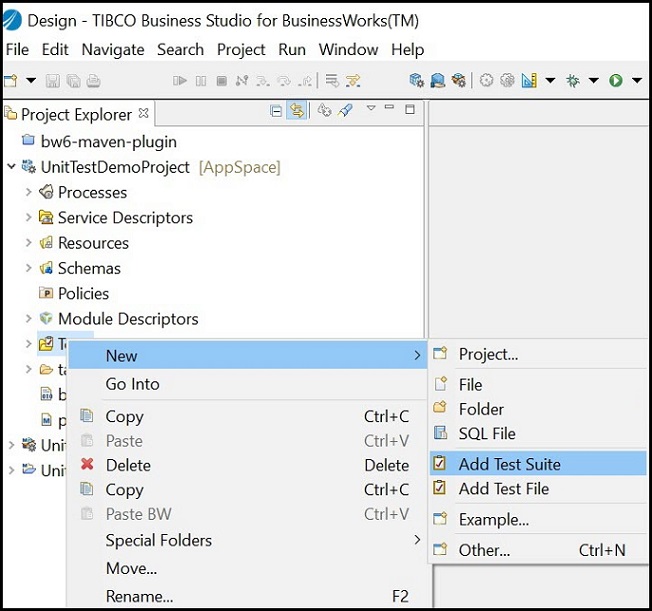
Task: Click the ruler and triangle toolbar icon
Action: point(529,80)
